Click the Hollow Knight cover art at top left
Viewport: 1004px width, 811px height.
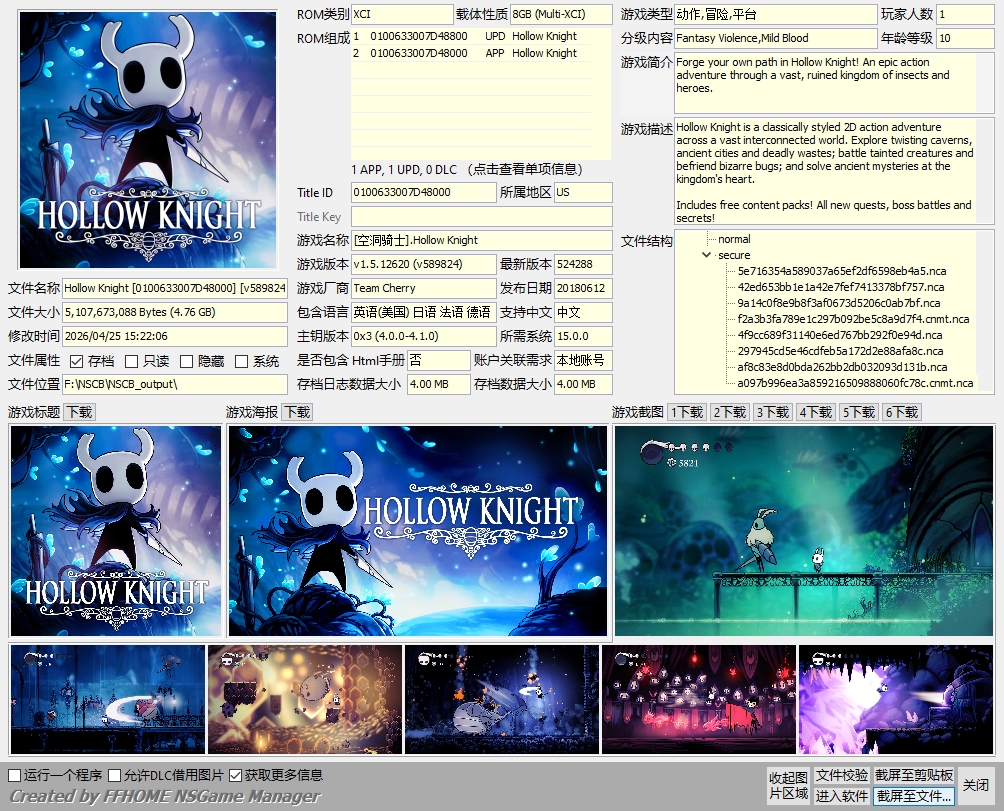click(x=148, y=140)
